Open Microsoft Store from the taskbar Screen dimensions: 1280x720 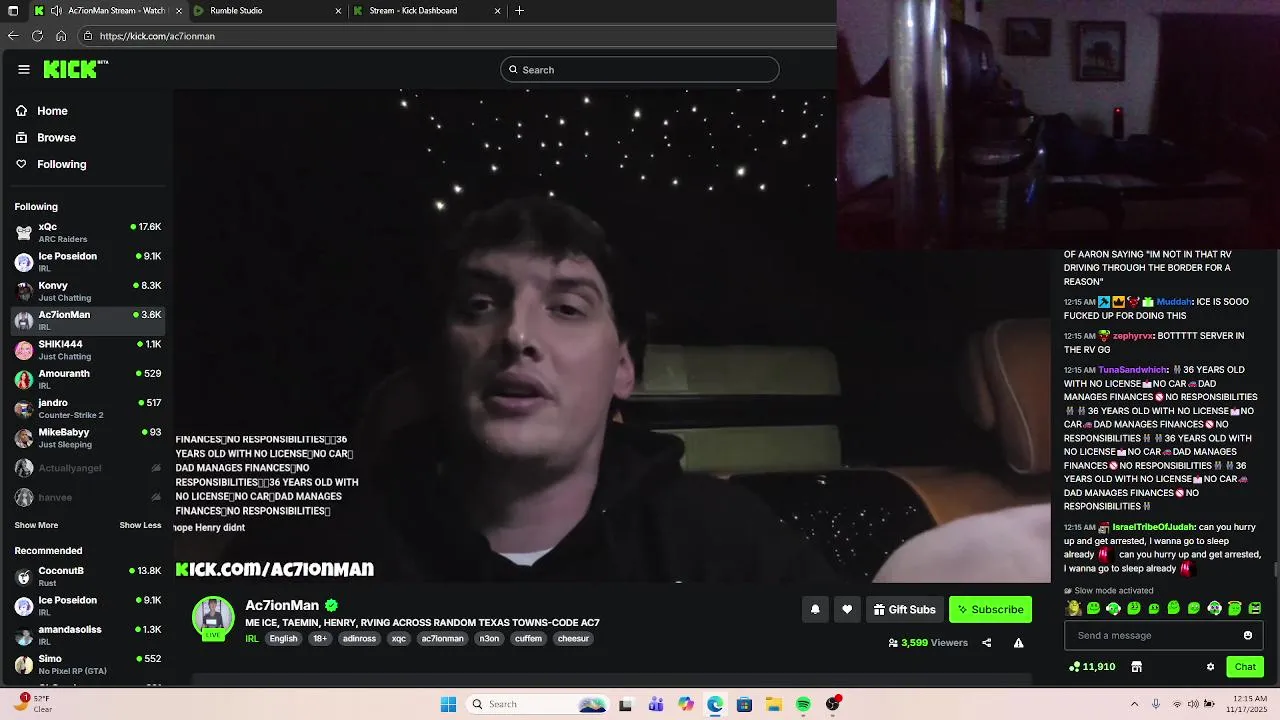(x=744, y=704)
